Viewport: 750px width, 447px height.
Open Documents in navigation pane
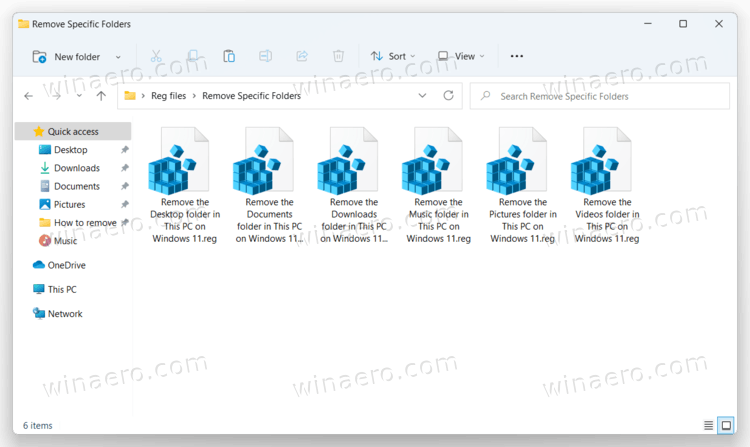(x=77, y=186)
